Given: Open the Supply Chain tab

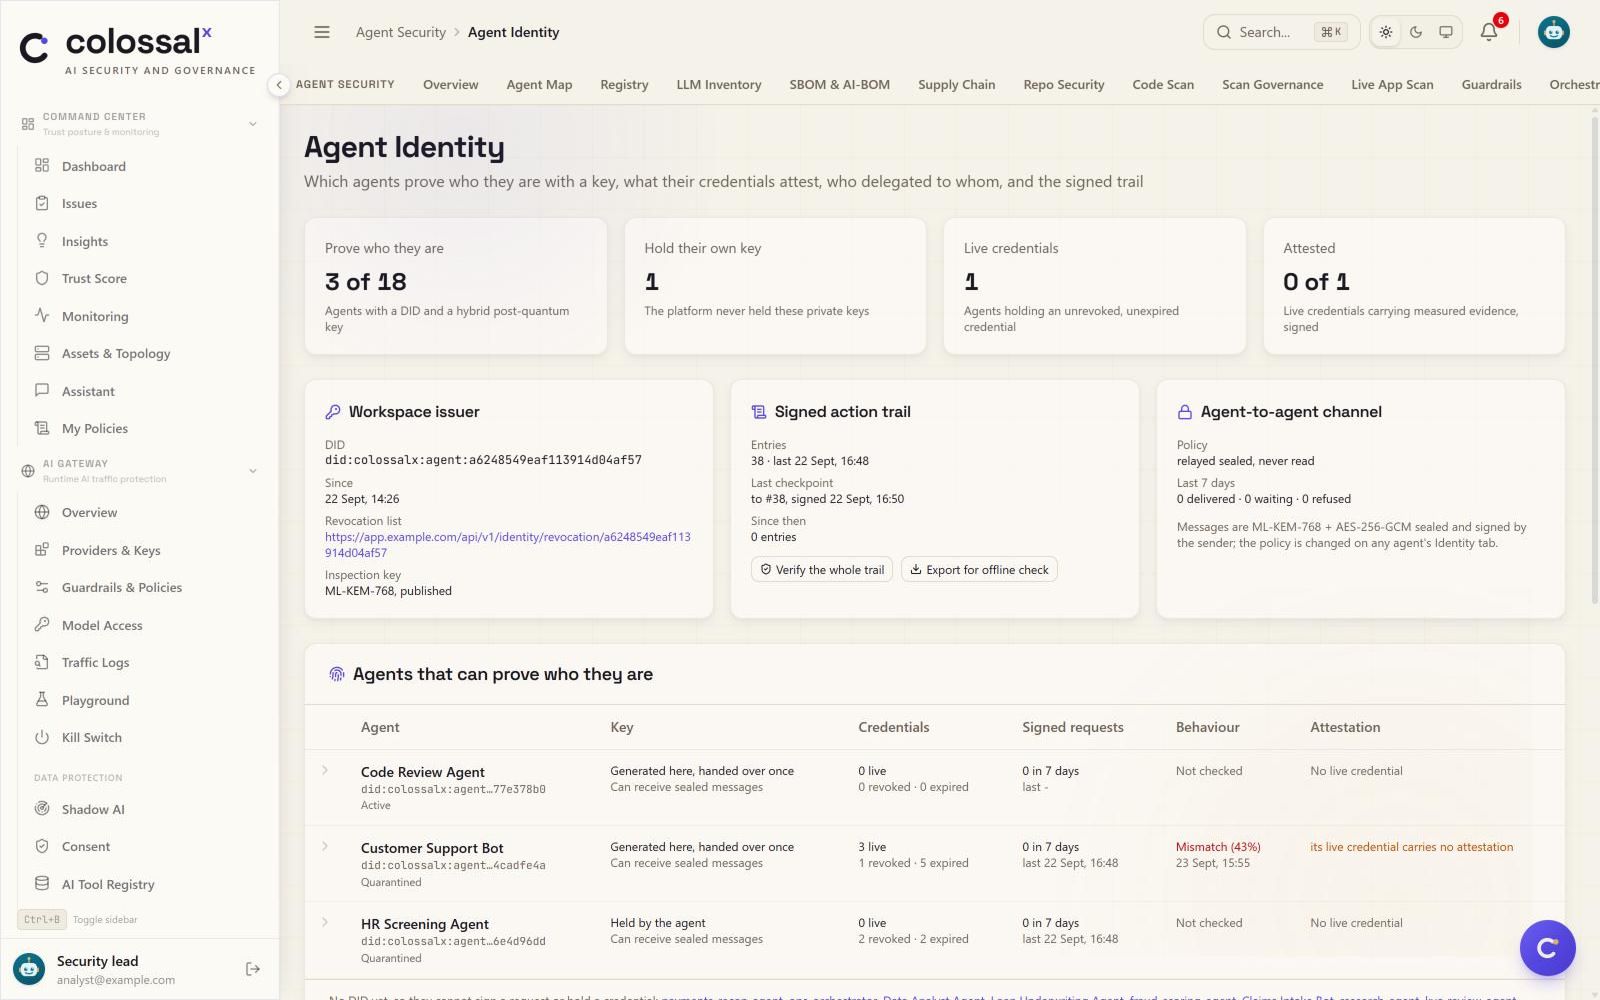Looking at the screenshot, I should tap(956, 84).
